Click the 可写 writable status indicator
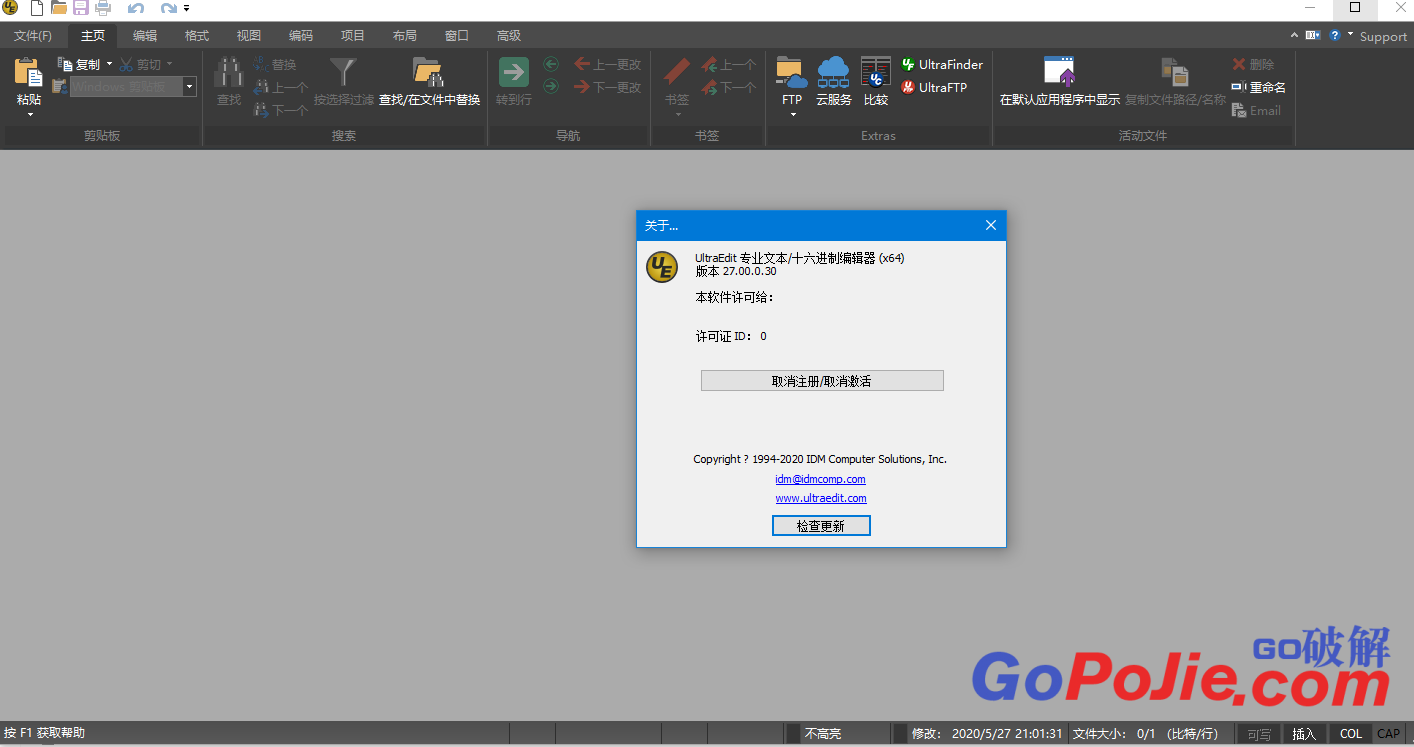The image size is (1414, 747). (x=1258, y=734)
